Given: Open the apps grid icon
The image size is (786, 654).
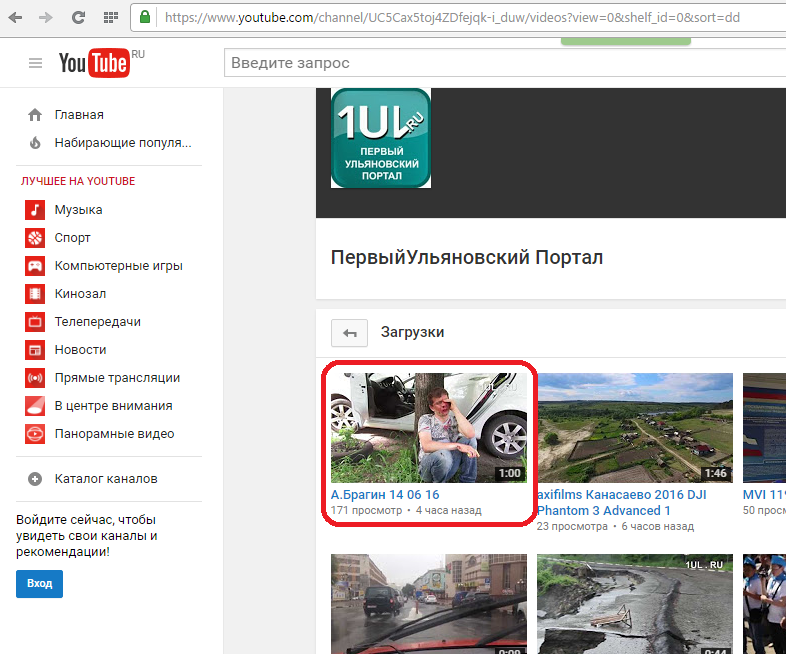Looking at the screenshot, I should pyautogui.click(x=111, y=18).
